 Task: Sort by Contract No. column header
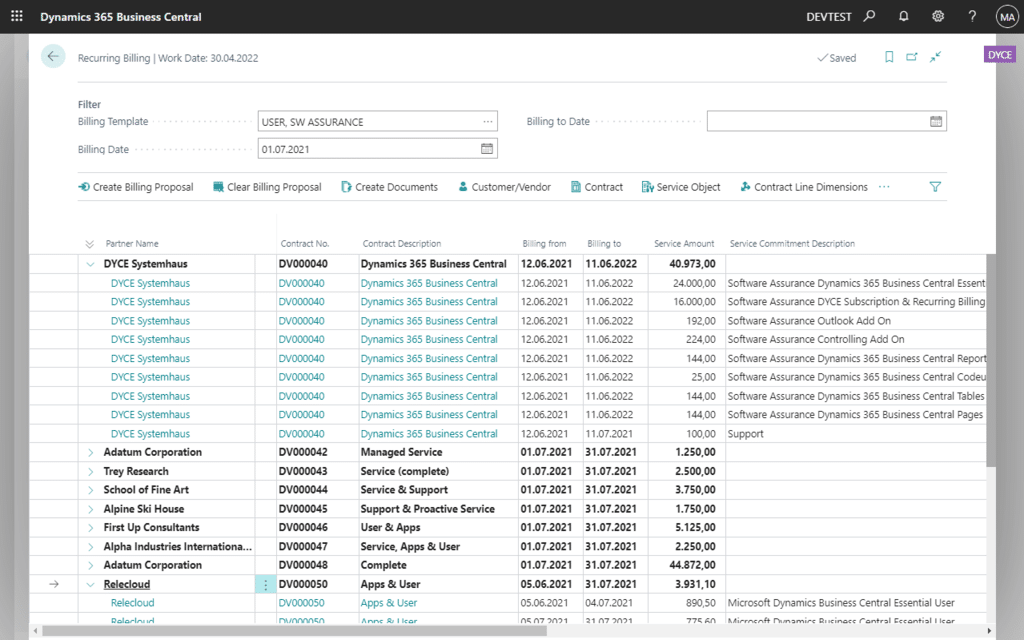click(305, 244)
